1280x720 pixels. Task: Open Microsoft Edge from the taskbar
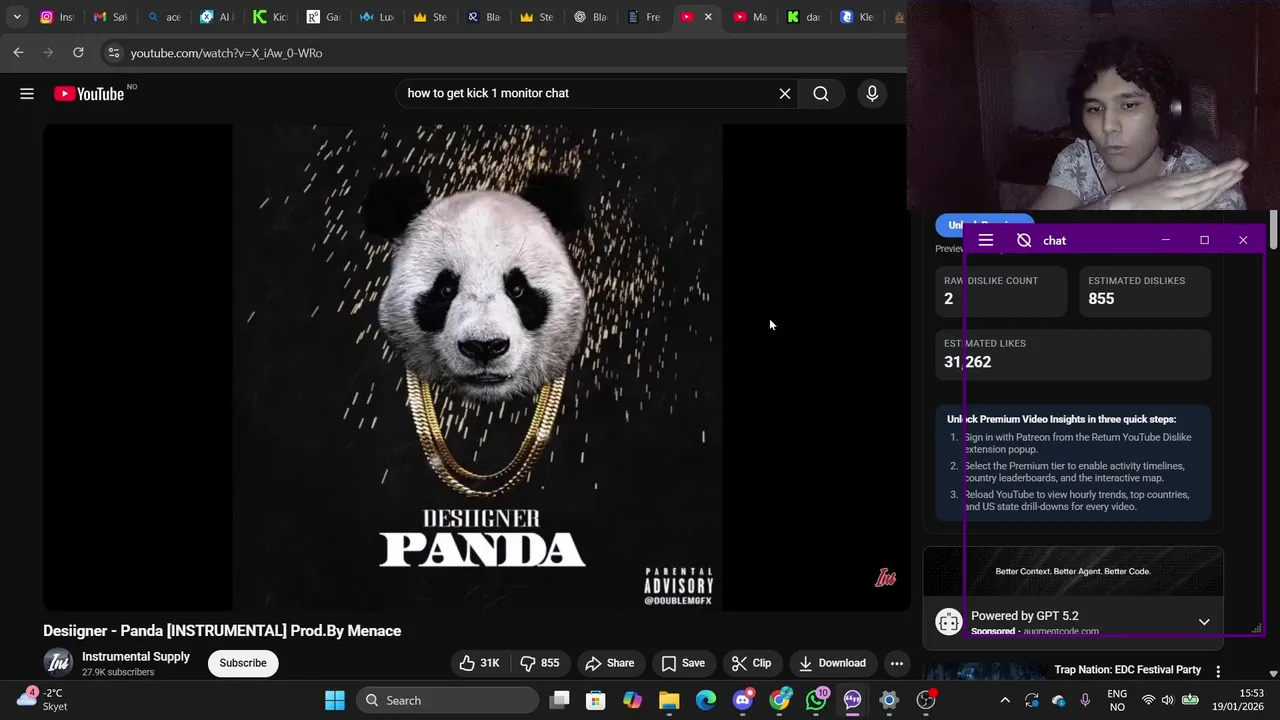[x=706, y=700]
